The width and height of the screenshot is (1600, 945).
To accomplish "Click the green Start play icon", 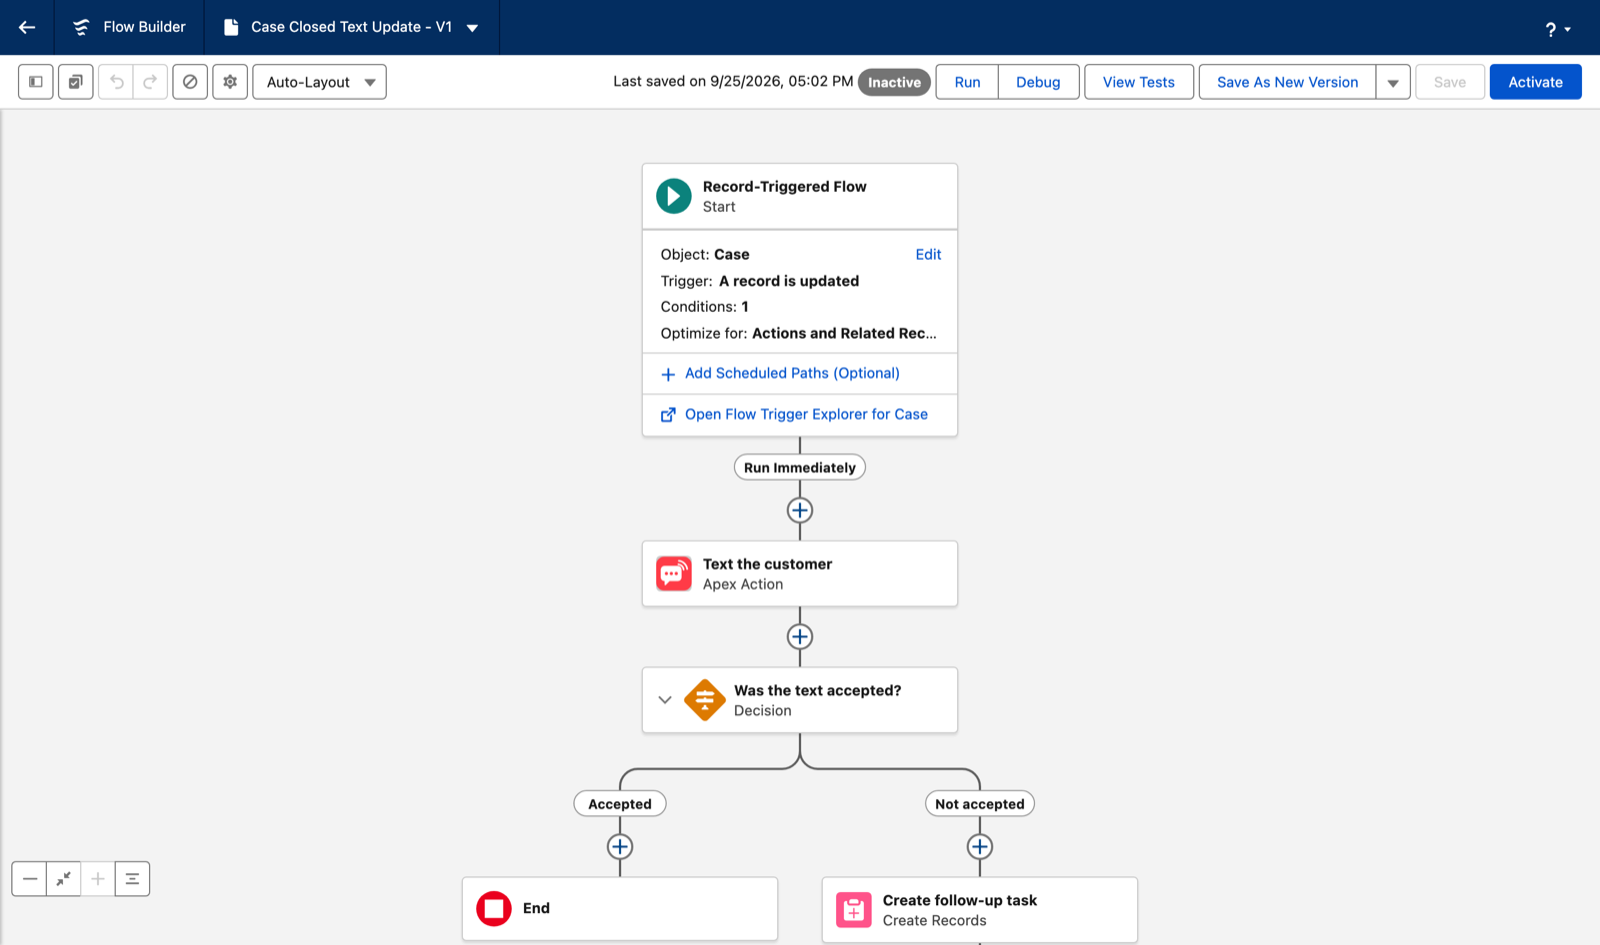I will coord(674,196).
